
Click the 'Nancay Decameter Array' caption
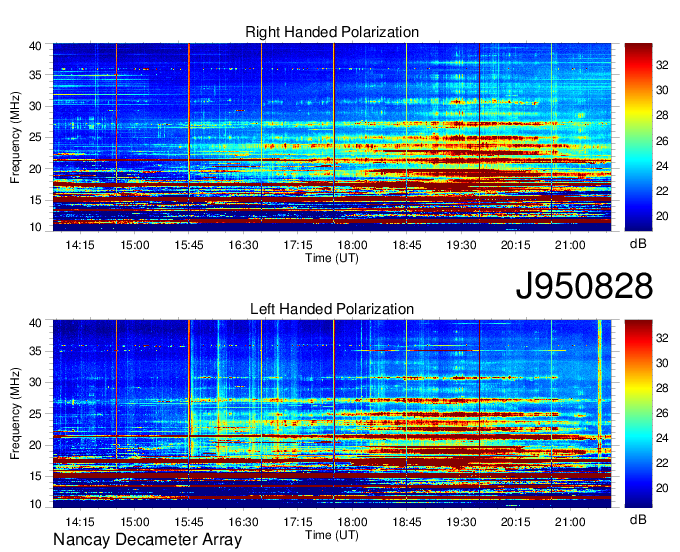(147, 540)
